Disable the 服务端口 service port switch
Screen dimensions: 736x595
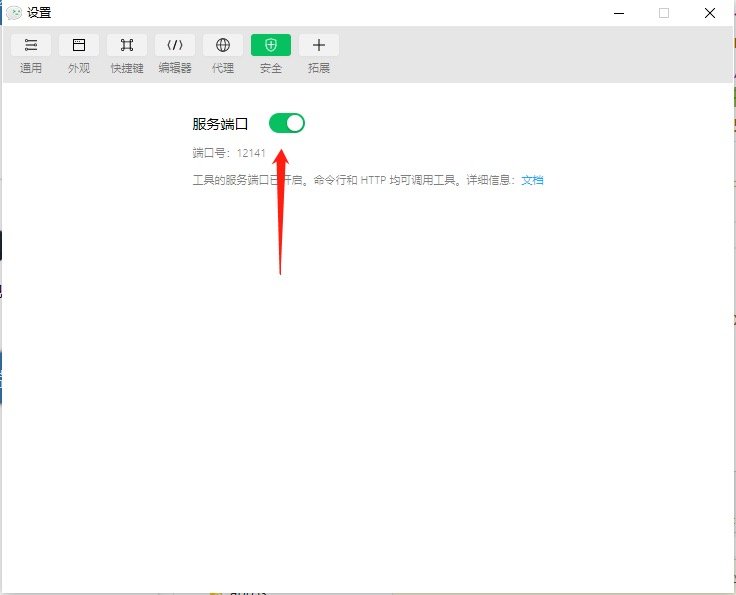287,123
